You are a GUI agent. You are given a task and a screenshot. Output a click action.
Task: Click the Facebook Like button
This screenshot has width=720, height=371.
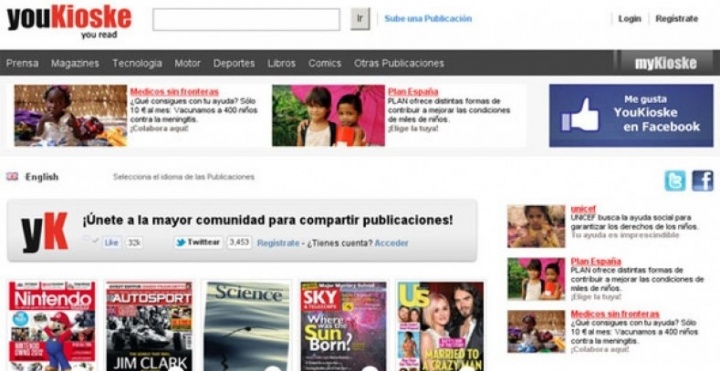click(111, 242)
